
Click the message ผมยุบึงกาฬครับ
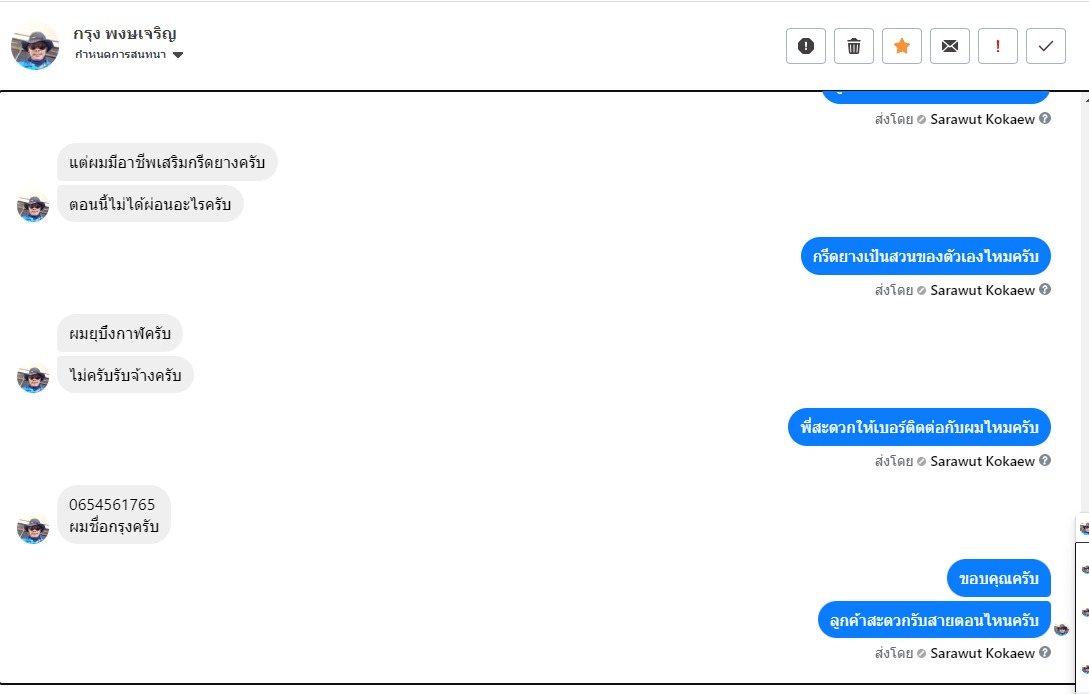coord(120,333)
